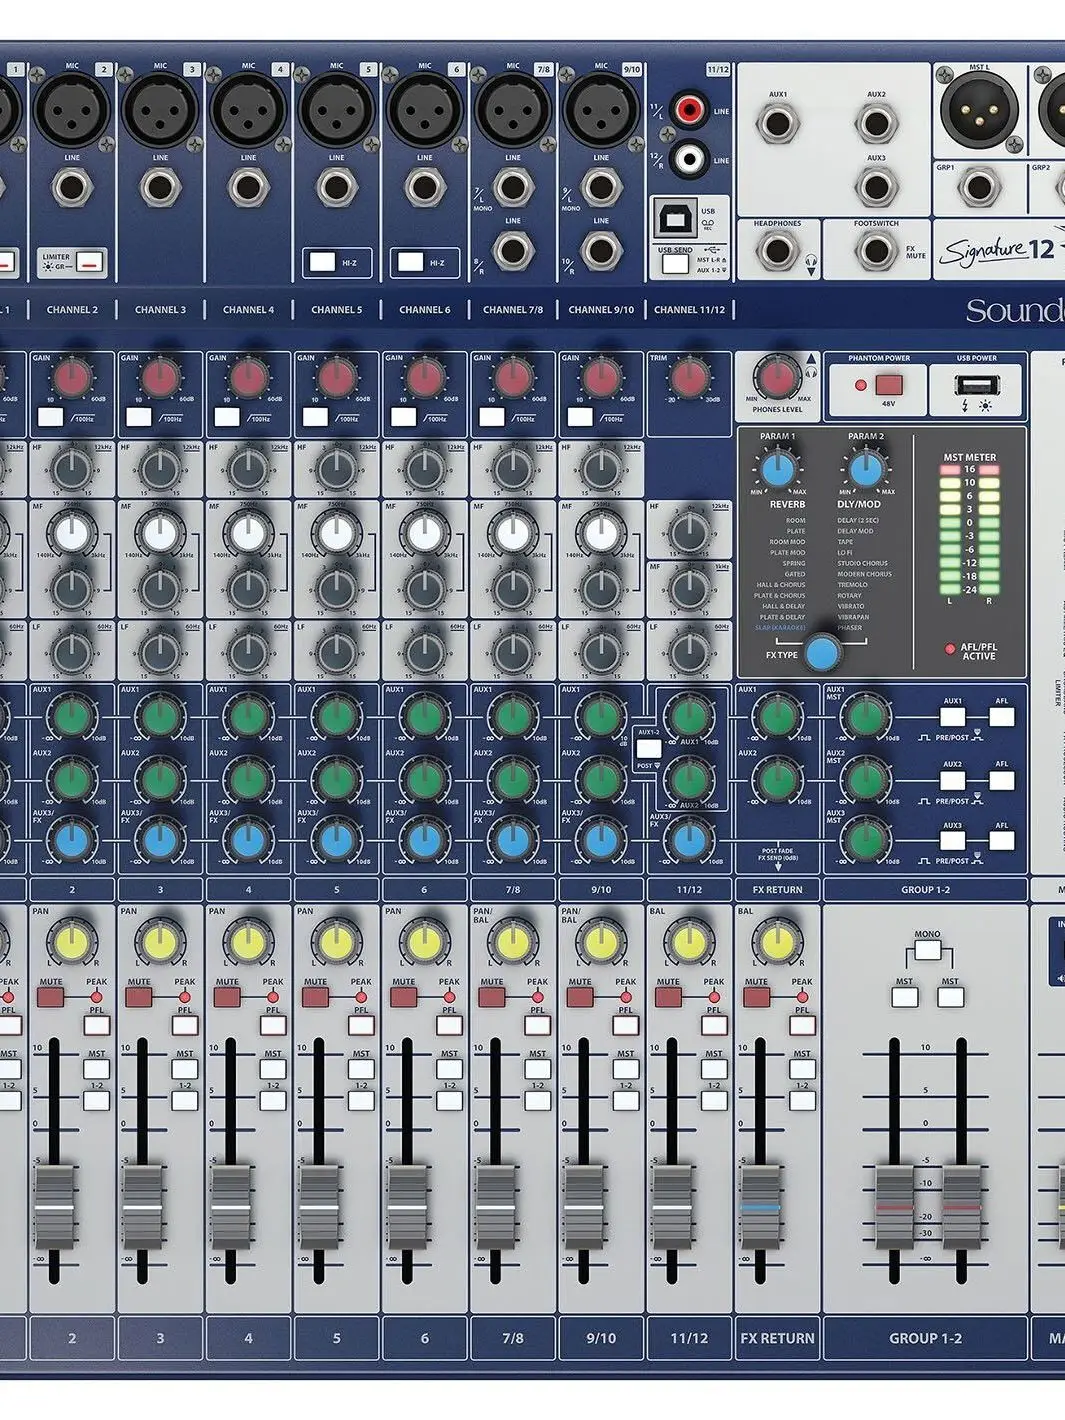
Task: Enable AFL for AUX3 master
Action: pos(1001,840)
